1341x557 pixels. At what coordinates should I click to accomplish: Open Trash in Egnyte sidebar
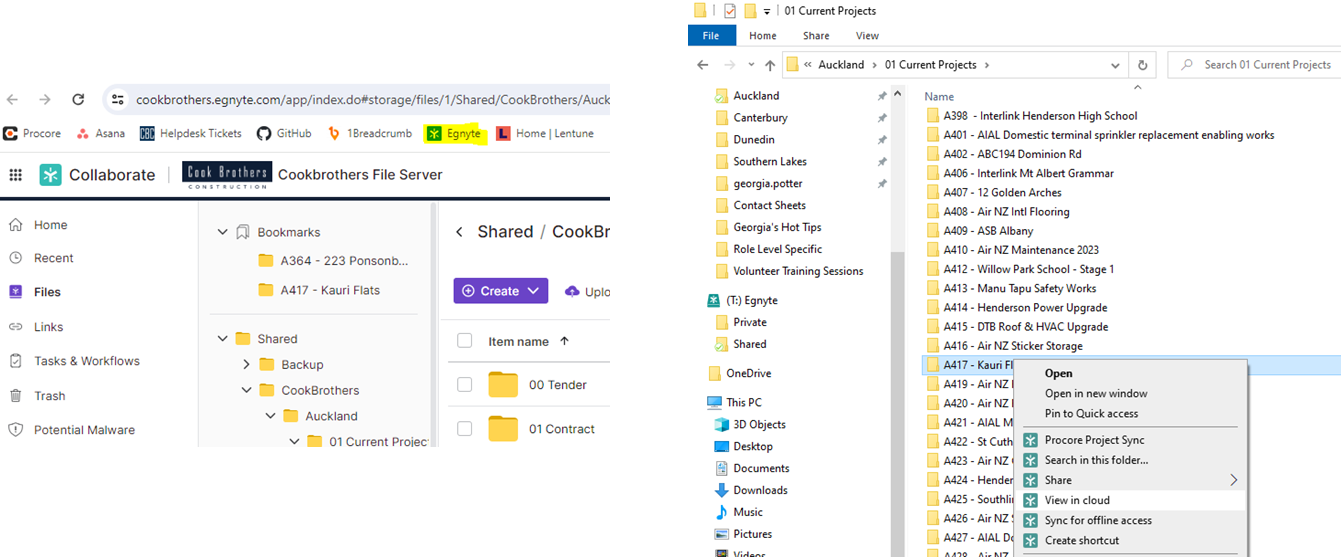coord(49,396)
